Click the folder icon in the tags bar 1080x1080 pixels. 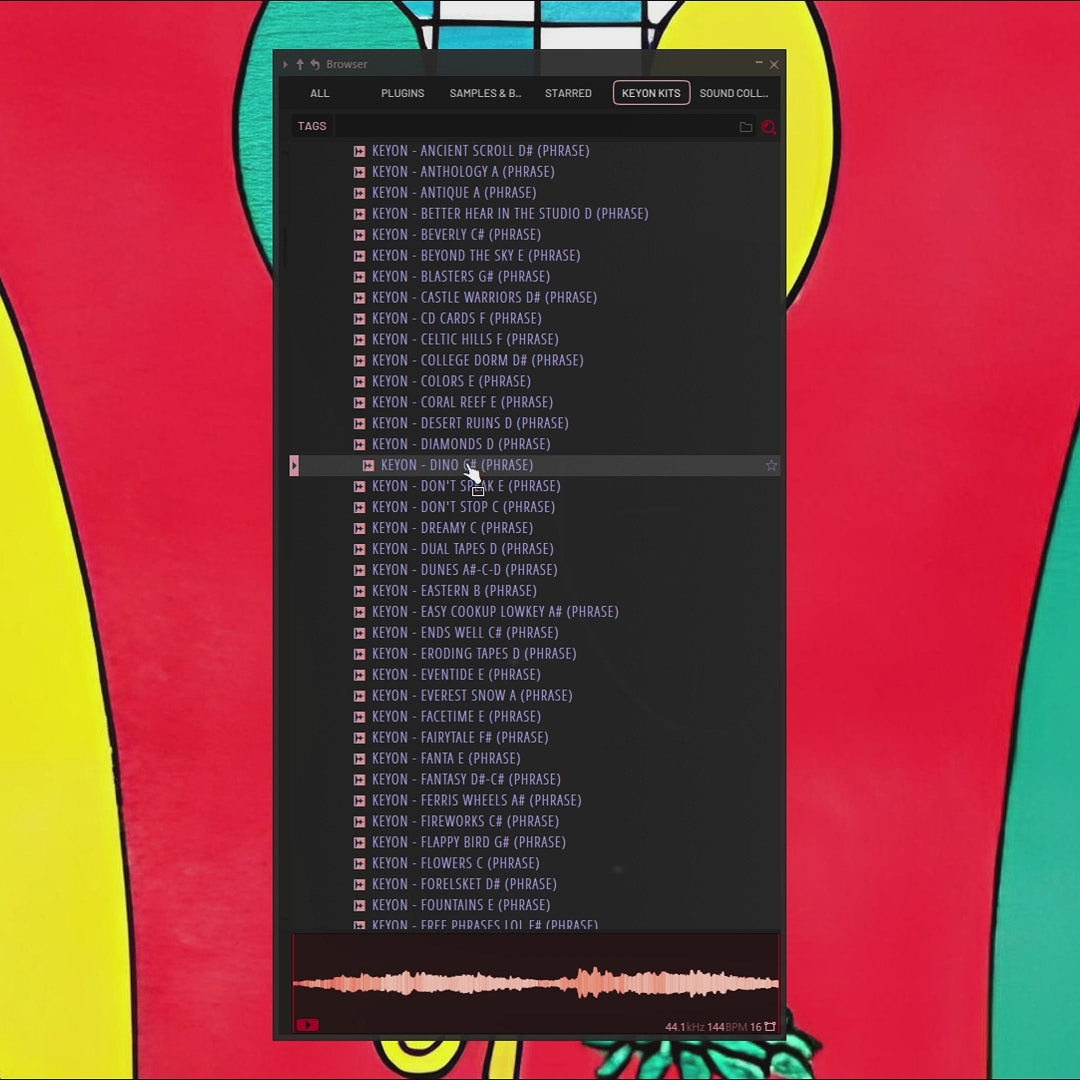745,127
